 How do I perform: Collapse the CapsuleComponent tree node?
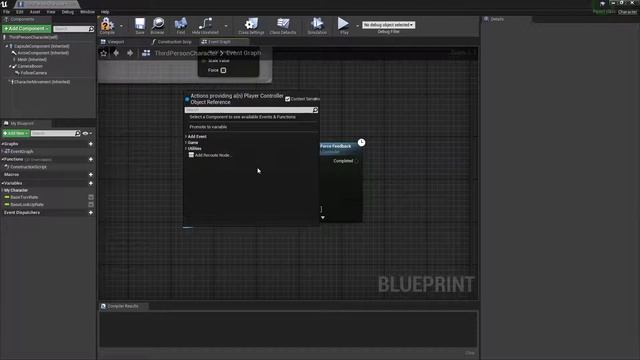pyautogui.click(x=7, y=46)
